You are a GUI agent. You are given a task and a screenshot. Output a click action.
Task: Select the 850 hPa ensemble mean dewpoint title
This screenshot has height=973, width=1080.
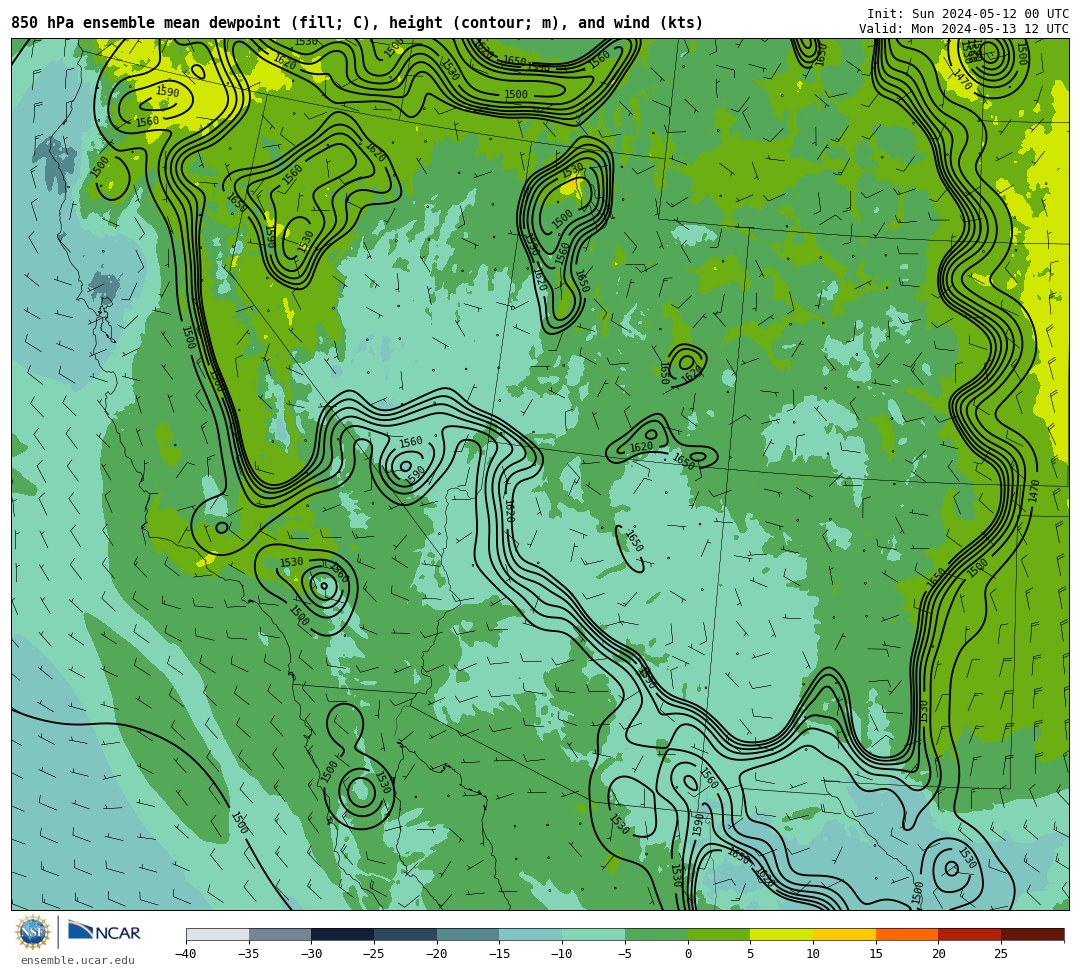pyautogui.click(x=357, y=23)
